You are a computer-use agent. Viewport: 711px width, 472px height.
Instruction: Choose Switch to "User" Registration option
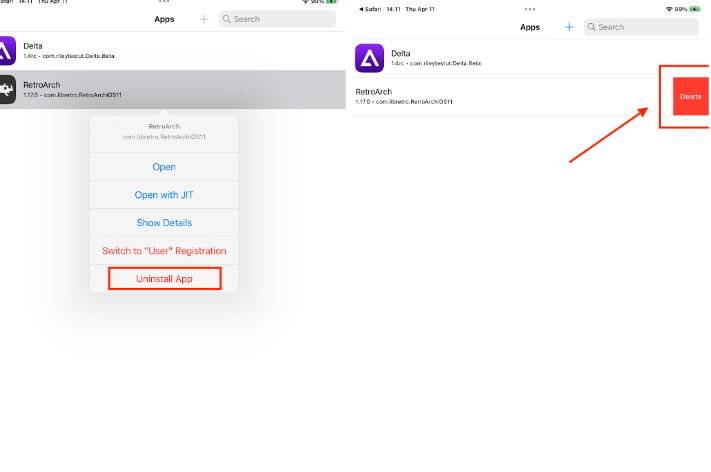click(x=164, y=251)
